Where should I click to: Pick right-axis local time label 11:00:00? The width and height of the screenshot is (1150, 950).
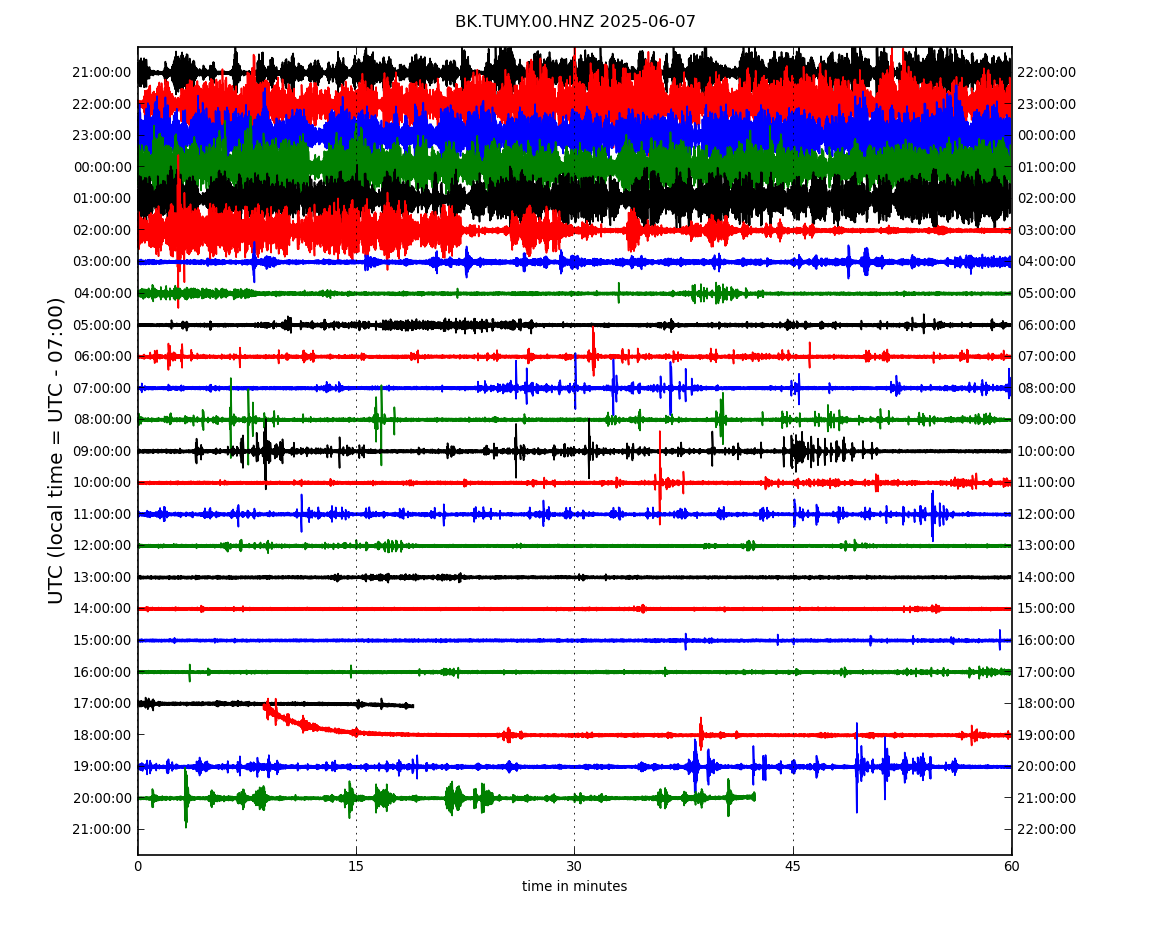[x=1047, y=483]
